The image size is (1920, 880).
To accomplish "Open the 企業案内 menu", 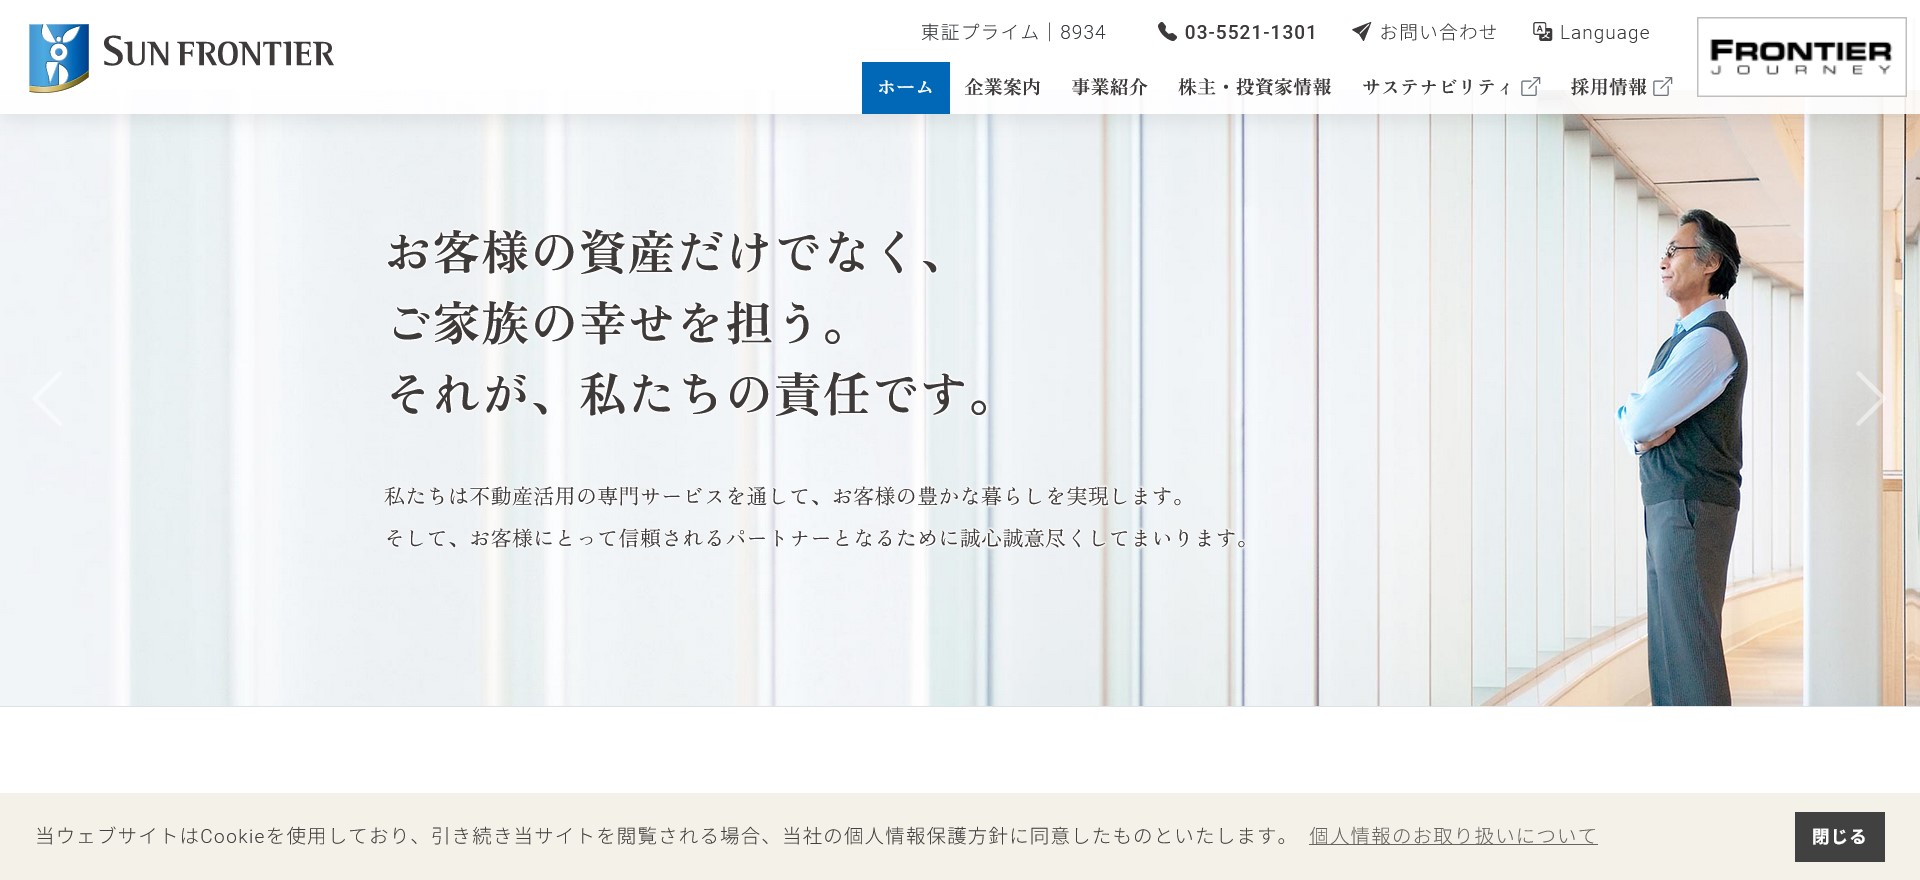I will (x=1002, y=88).
